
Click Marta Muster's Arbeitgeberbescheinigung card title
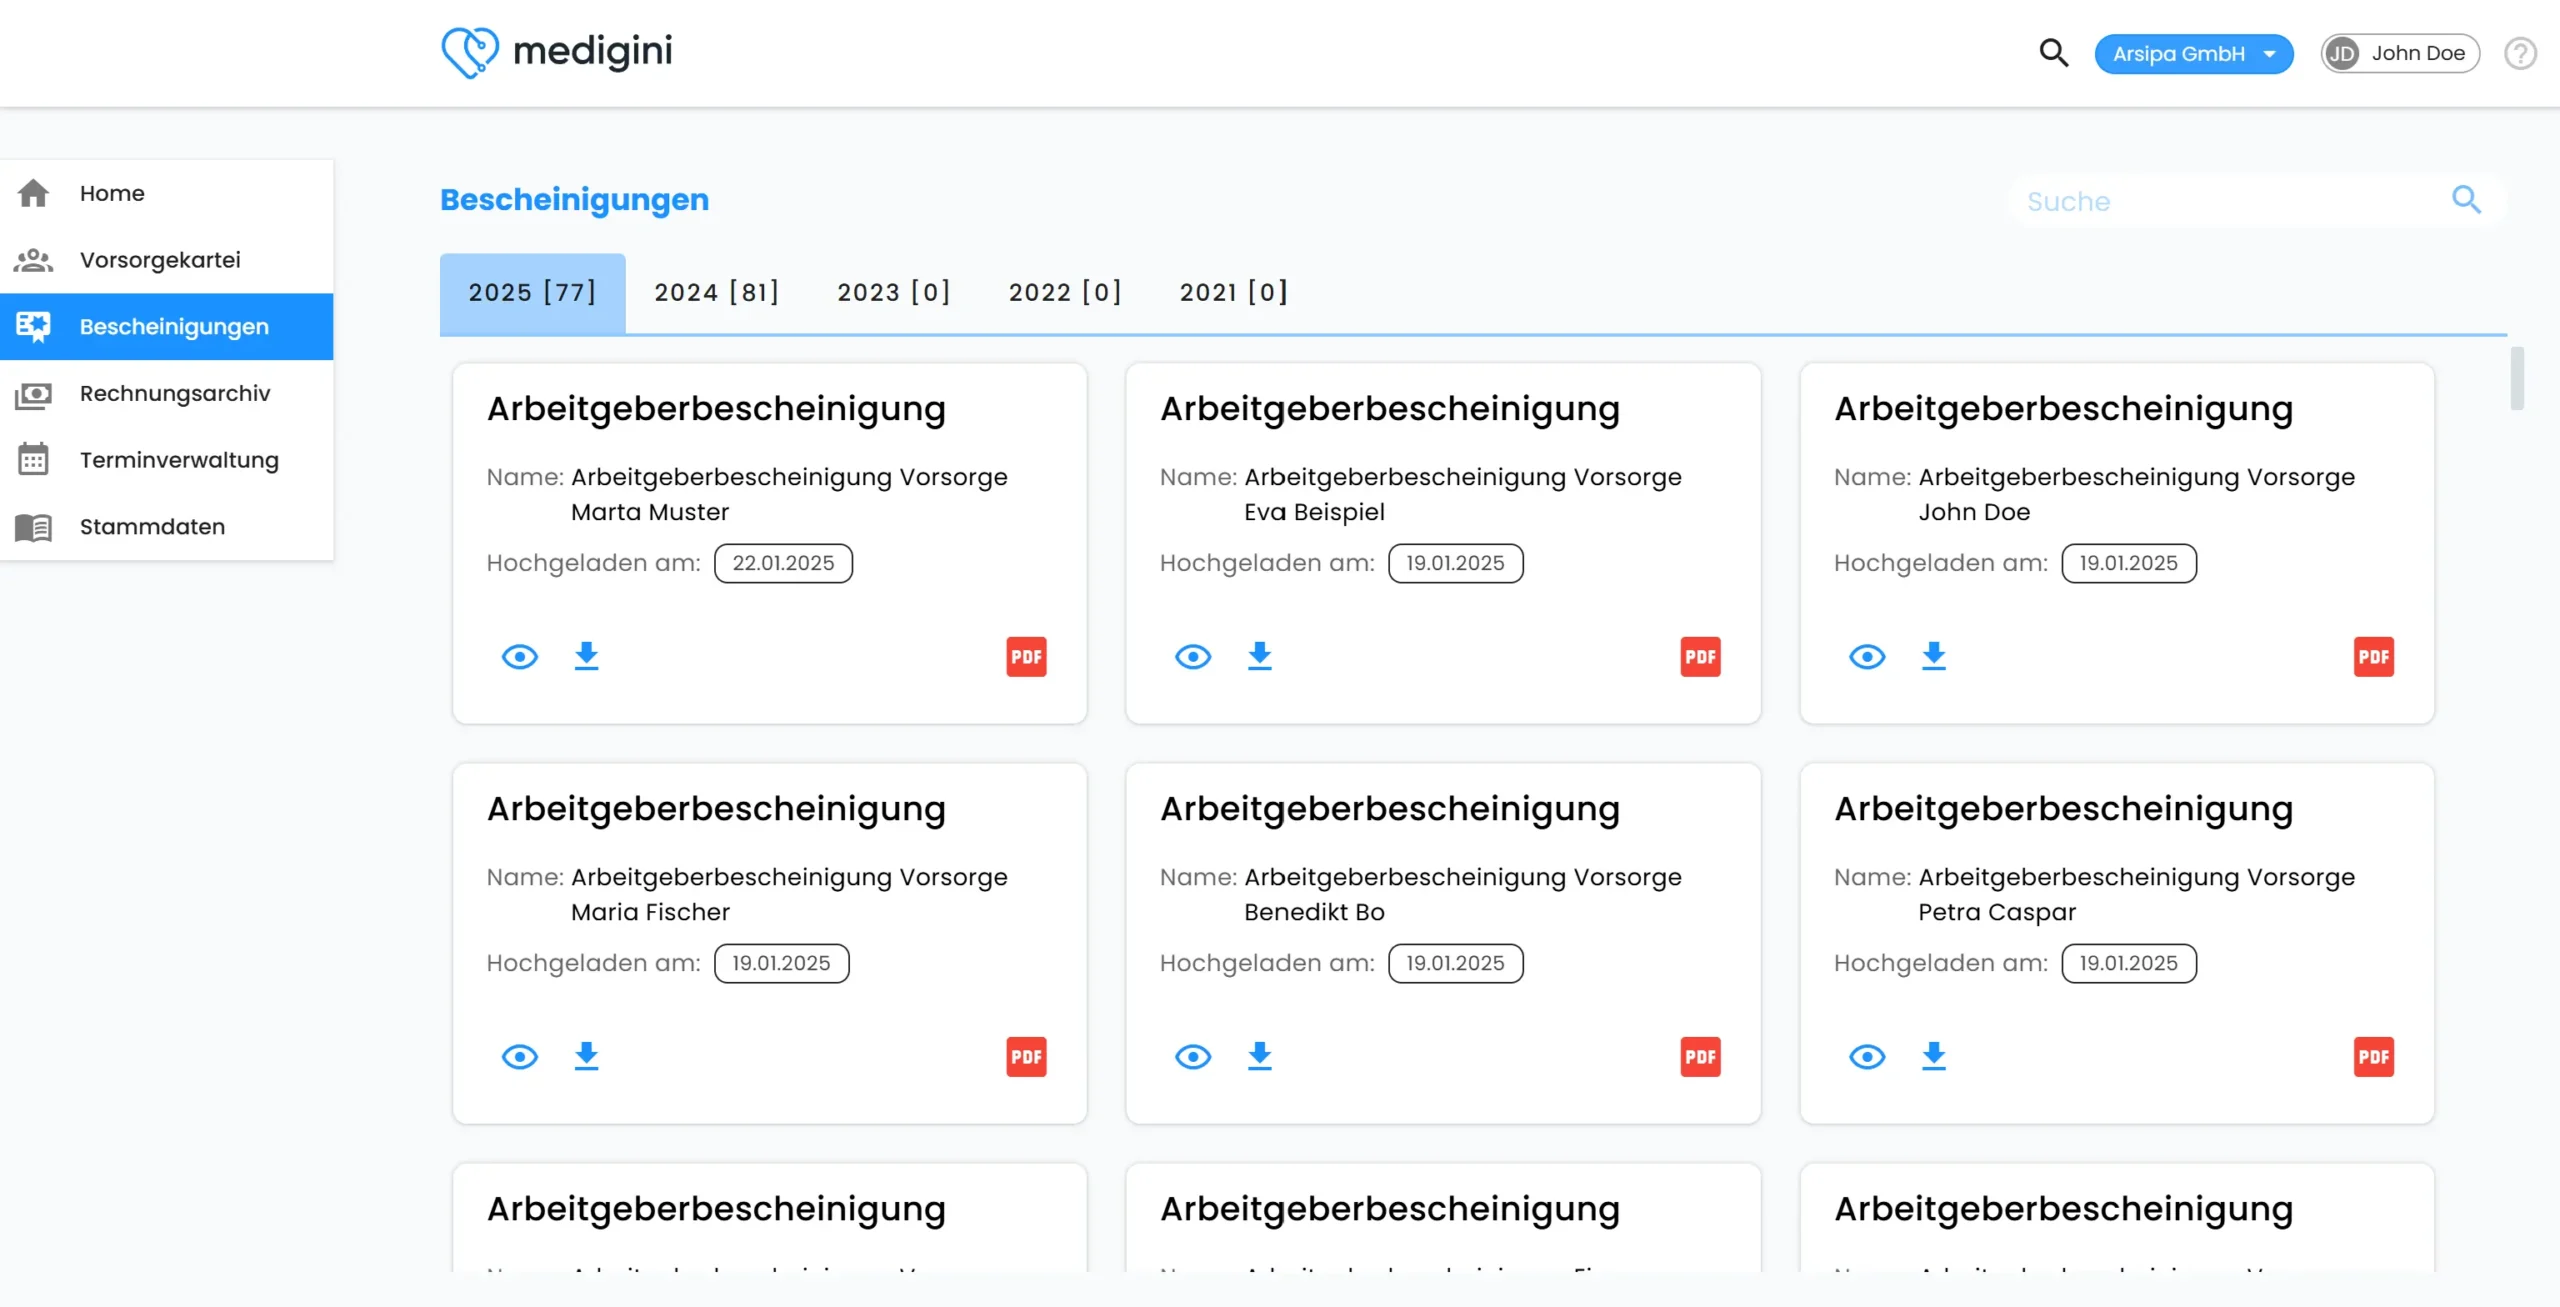coord(716,409)
